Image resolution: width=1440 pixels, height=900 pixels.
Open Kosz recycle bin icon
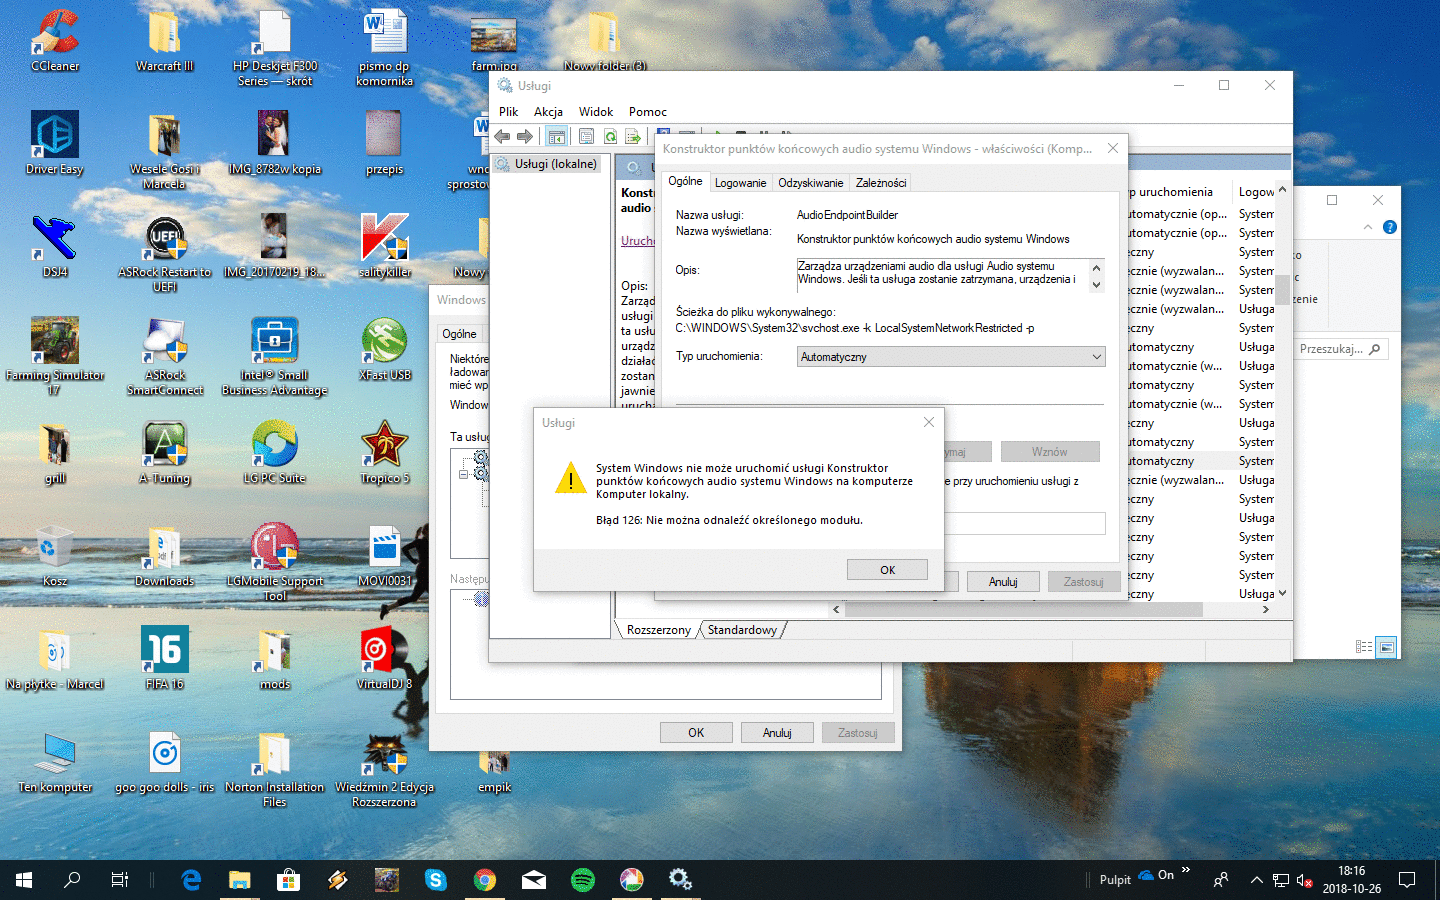pos(55,555)
